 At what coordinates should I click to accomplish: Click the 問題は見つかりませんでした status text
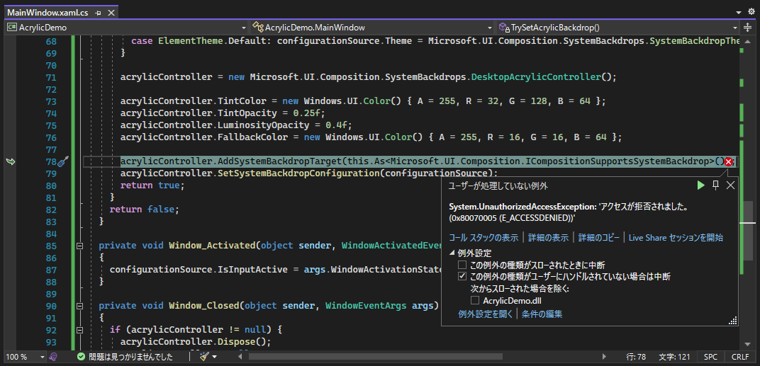click(x=131, y=357)
